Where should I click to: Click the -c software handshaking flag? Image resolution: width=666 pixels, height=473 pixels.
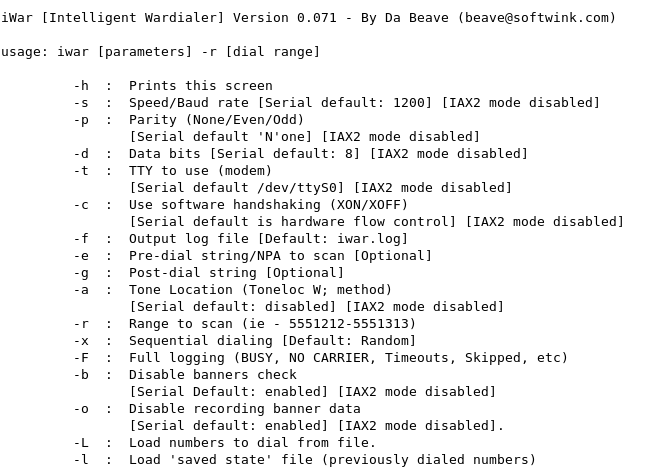click(x=81, y=205)
